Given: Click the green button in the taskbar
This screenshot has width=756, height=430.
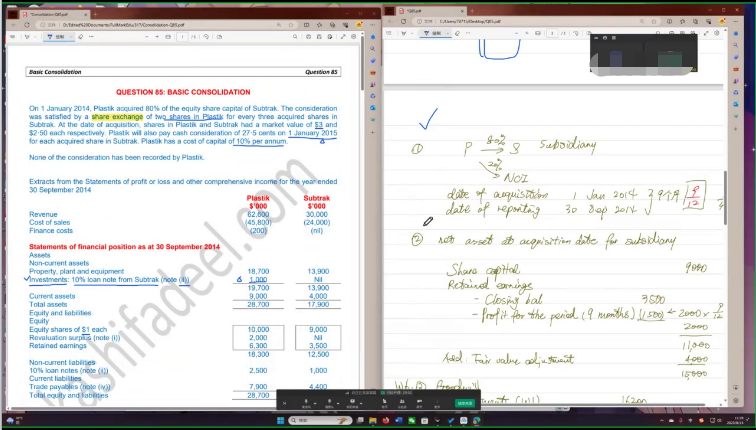Looking at the screenshot, I should coord(465,403).
